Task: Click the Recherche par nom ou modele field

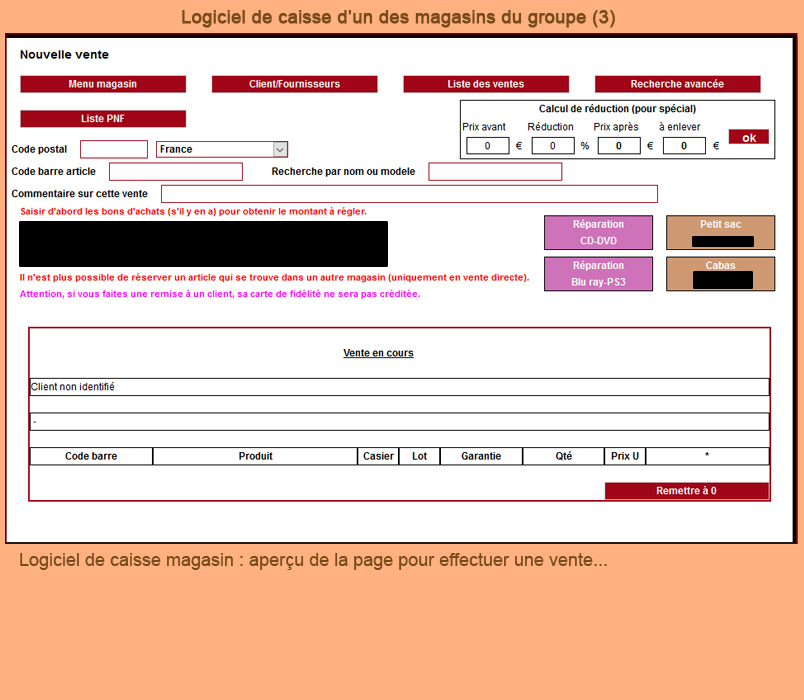Action: [495, 172]
